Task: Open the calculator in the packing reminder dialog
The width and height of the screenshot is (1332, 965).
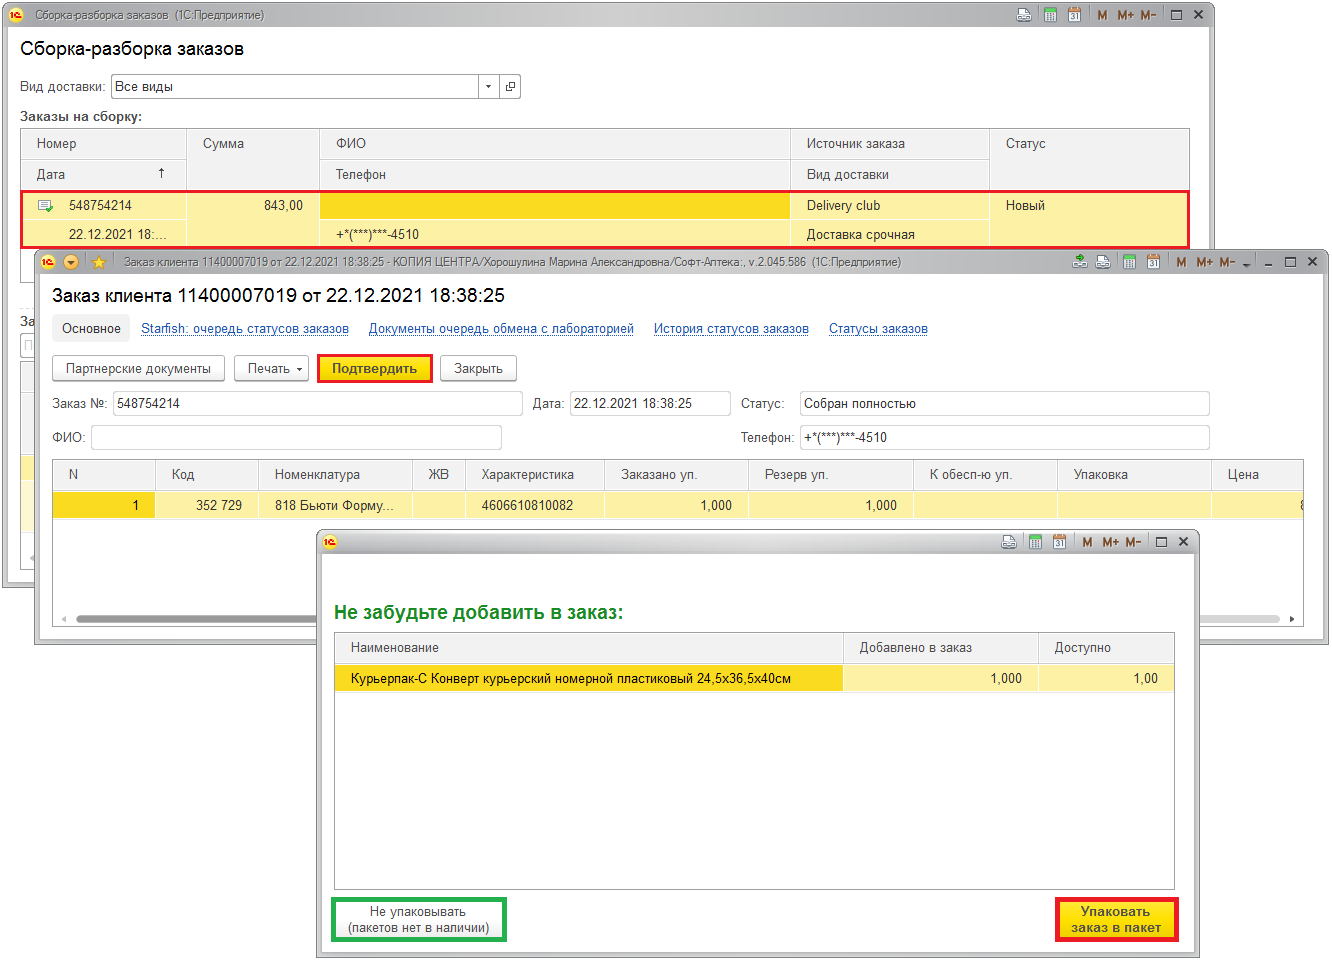Action: point(1035,542)
